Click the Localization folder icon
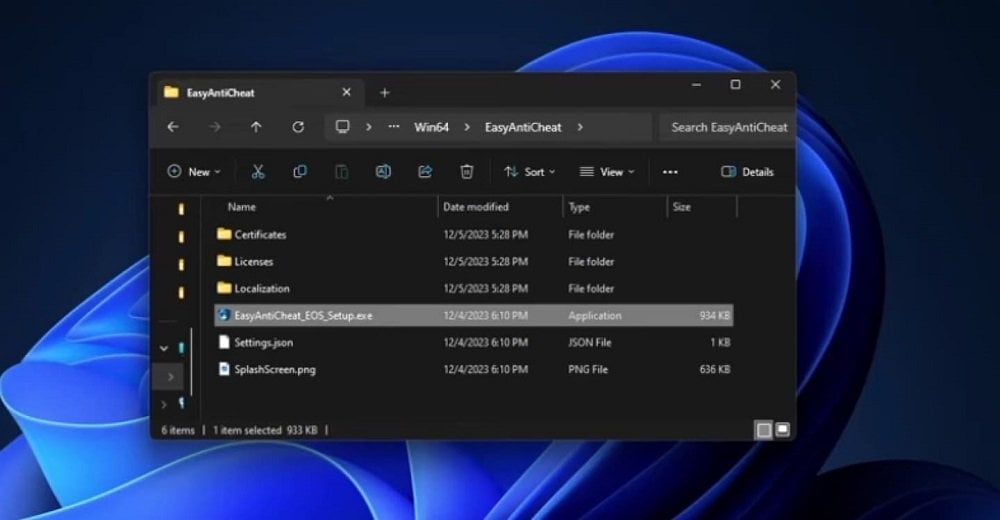 pos(224,288)
